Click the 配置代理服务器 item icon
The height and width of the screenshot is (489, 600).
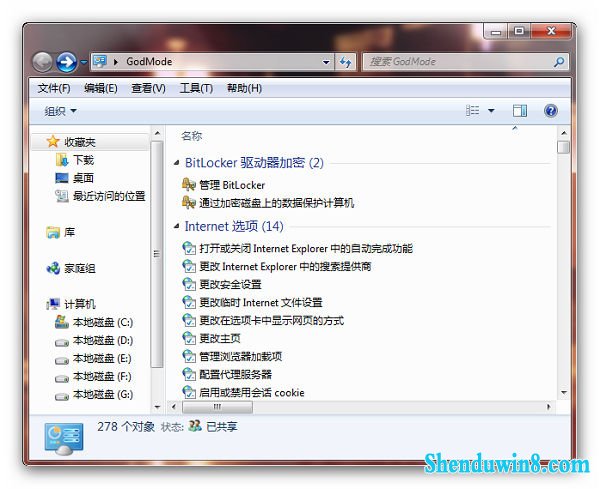point(189,374)
